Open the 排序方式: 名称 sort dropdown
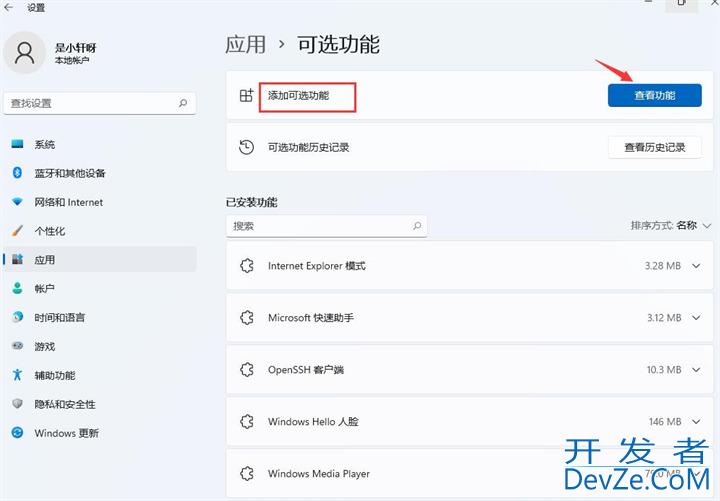This screenshot has height=501, width=720. pos(671,225)
